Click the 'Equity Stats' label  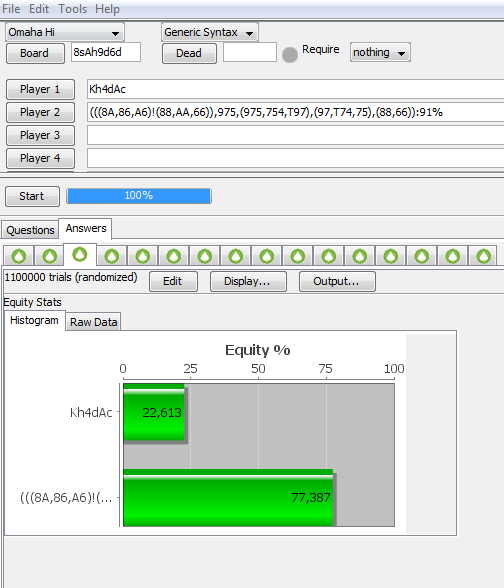click(32, 302)
